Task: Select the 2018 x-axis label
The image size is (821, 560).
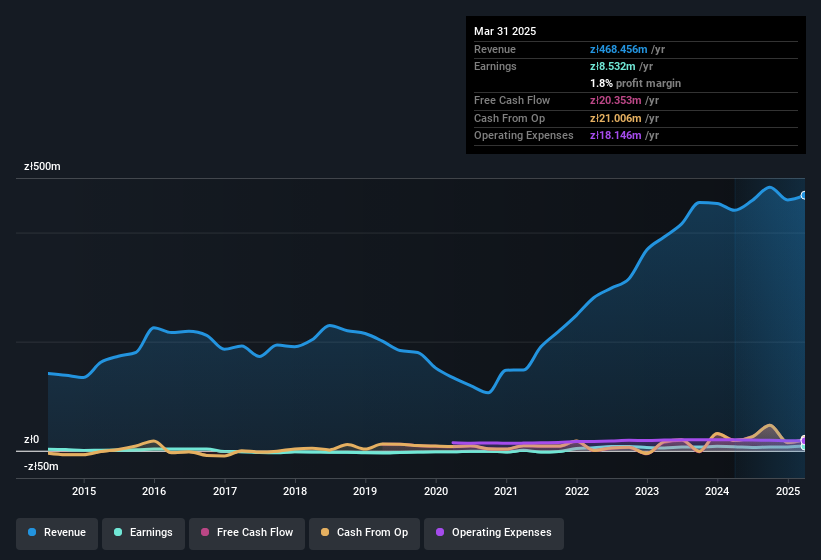Action: coord(295,491)
